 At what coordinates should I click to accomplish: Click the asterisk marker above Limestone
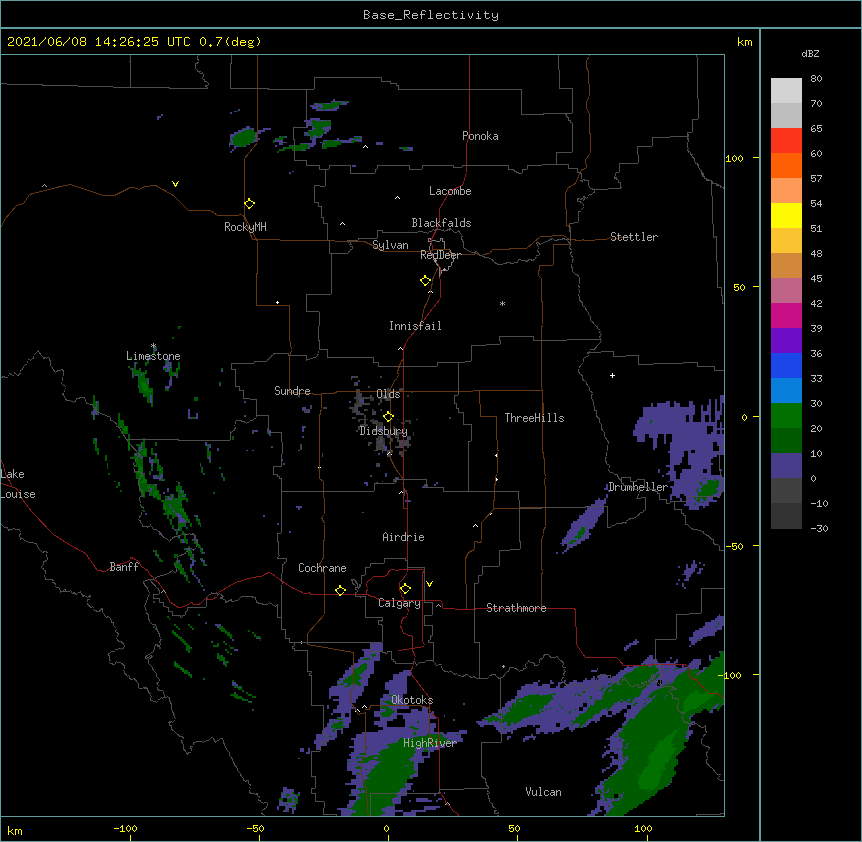pyautogui.click(x=153, y=346)
